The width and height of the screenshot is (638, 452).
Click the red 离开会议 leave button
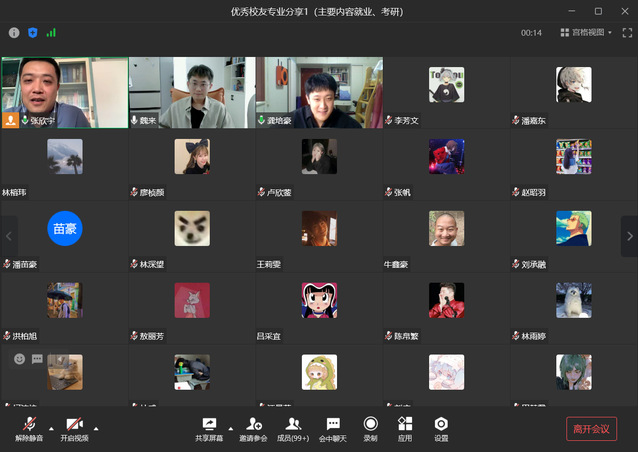[x=591, y=429]
